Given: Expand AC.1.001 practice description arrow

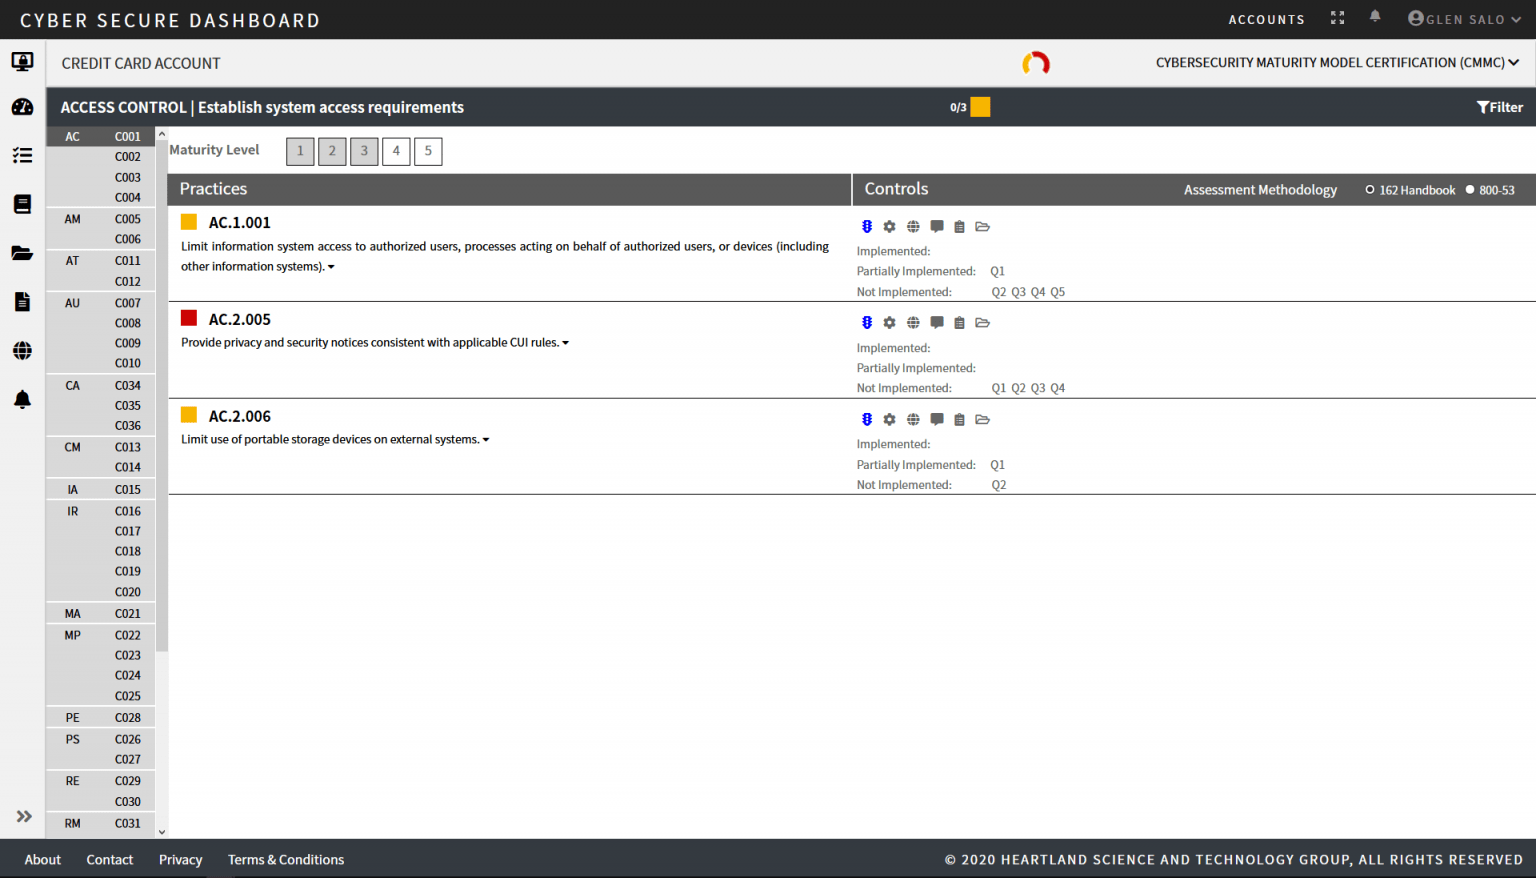Looking at the screenshot, I should [x=331, y=267].
